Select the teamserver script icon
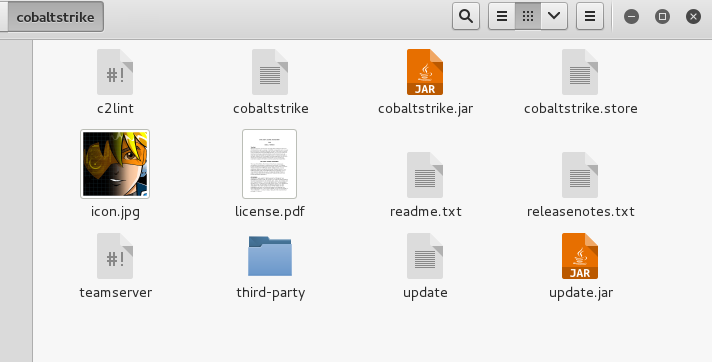Viewport: 712px width, 362px height. click(115, 256)
